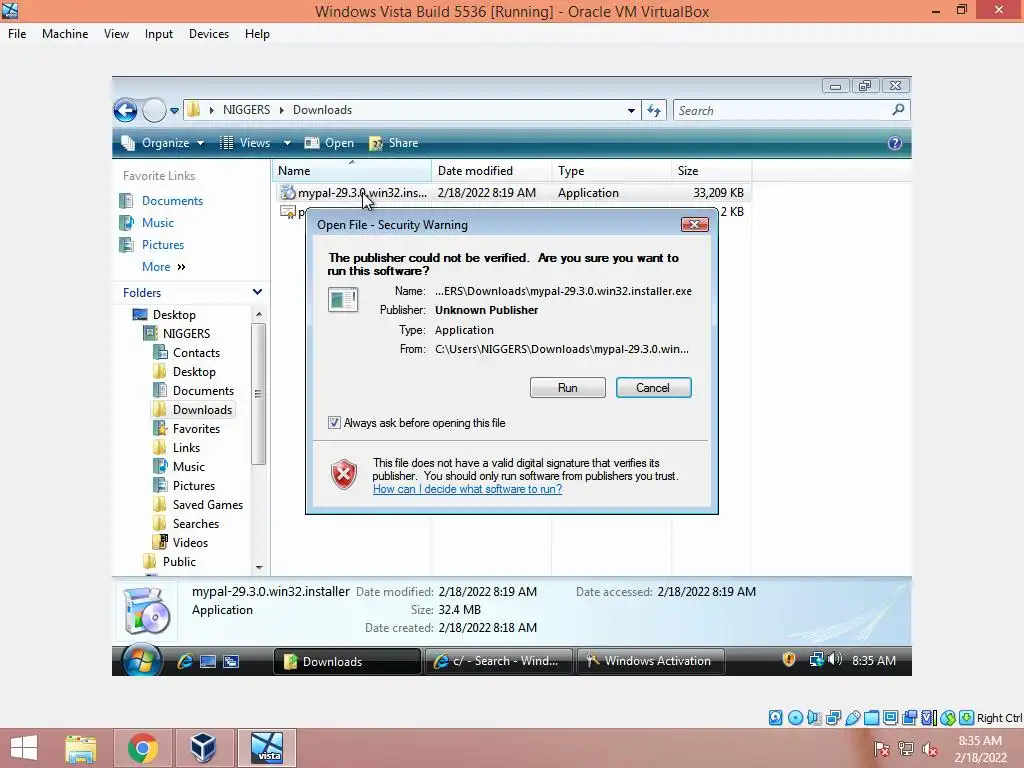The image size is (1024, 768).
Task: Uncheck Always ask before opening this file
Action: (x=334, y=423)
